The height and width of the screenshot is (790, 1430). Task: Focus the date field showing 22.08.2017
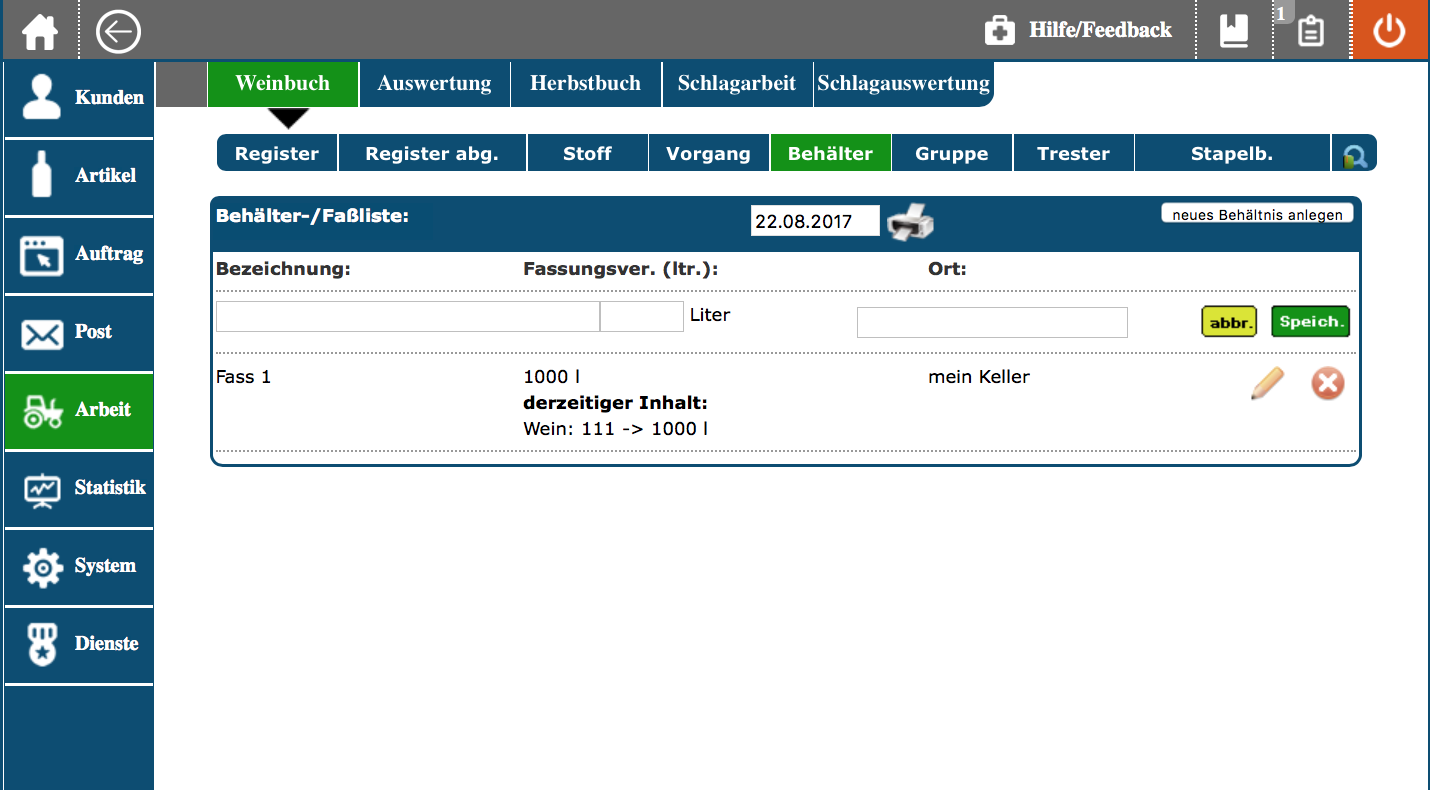point(814,221)
